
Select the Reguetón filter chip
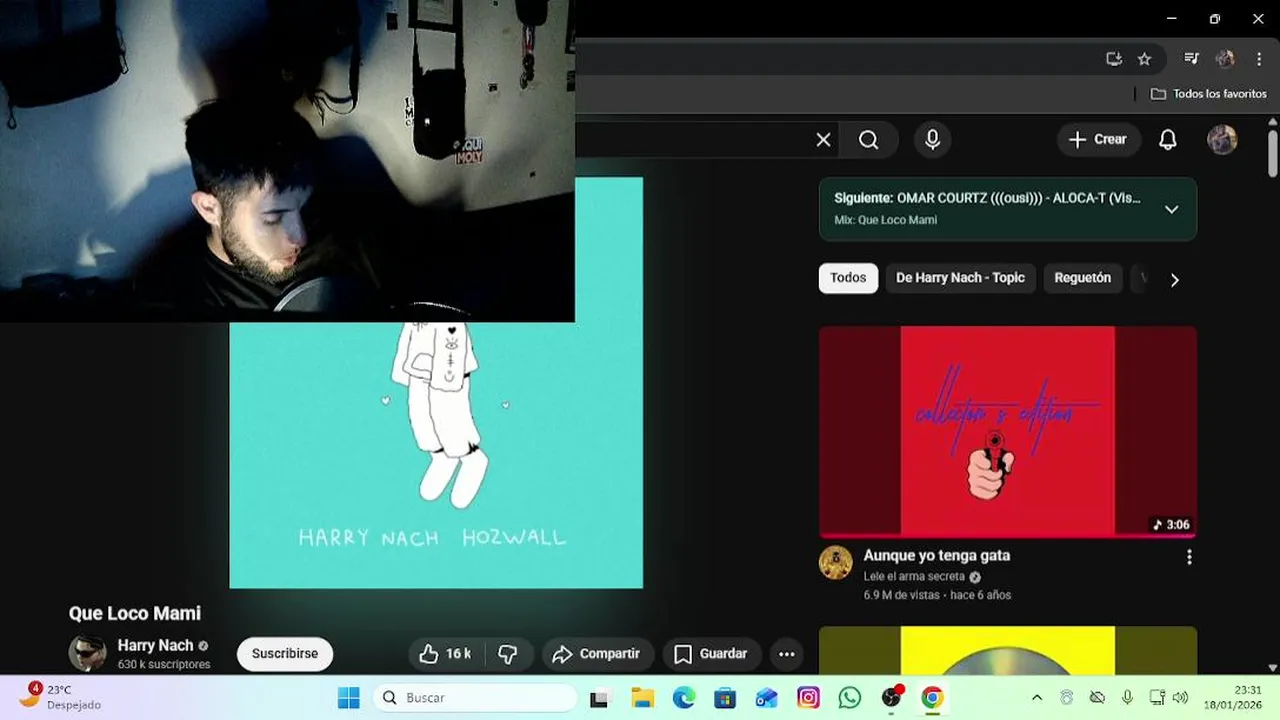[x=1082, y=278]
